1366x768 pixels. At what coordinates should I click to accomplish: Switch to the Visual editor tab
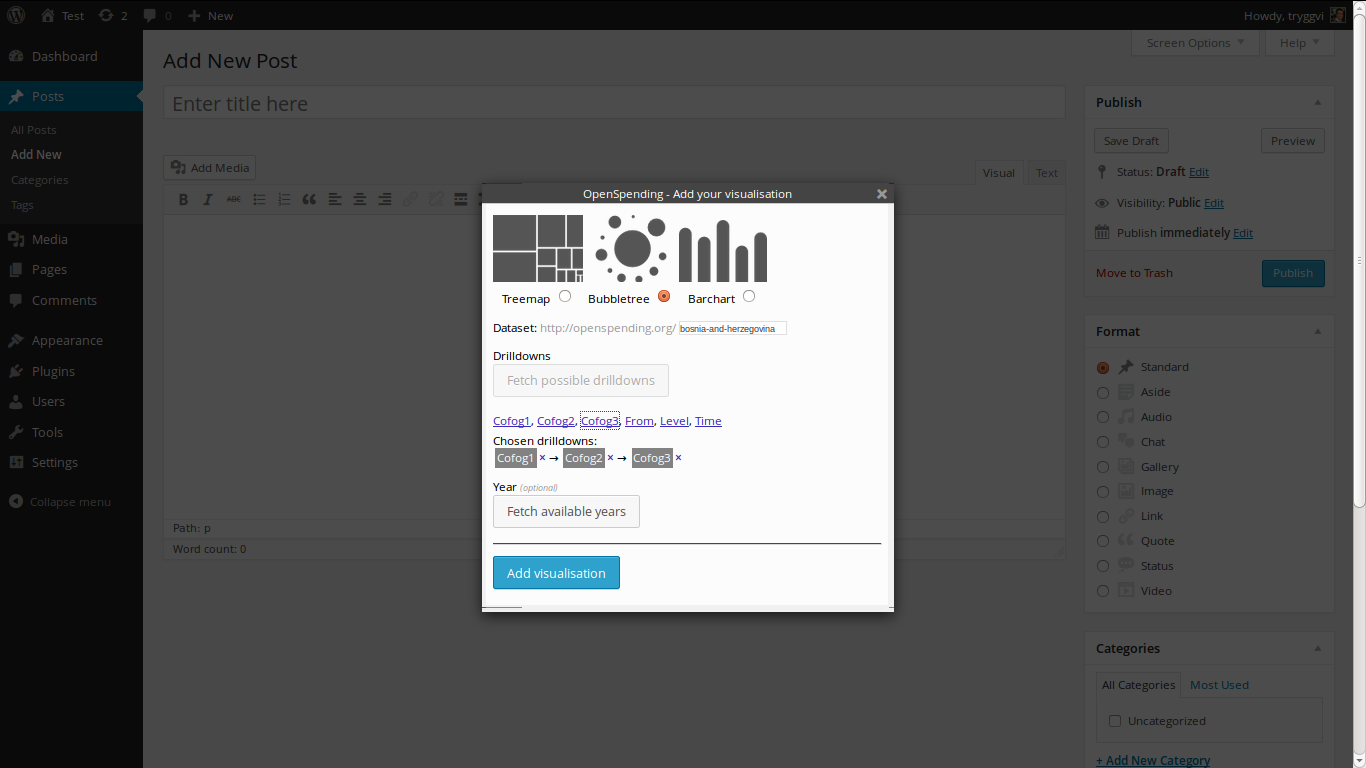(999, 173)
